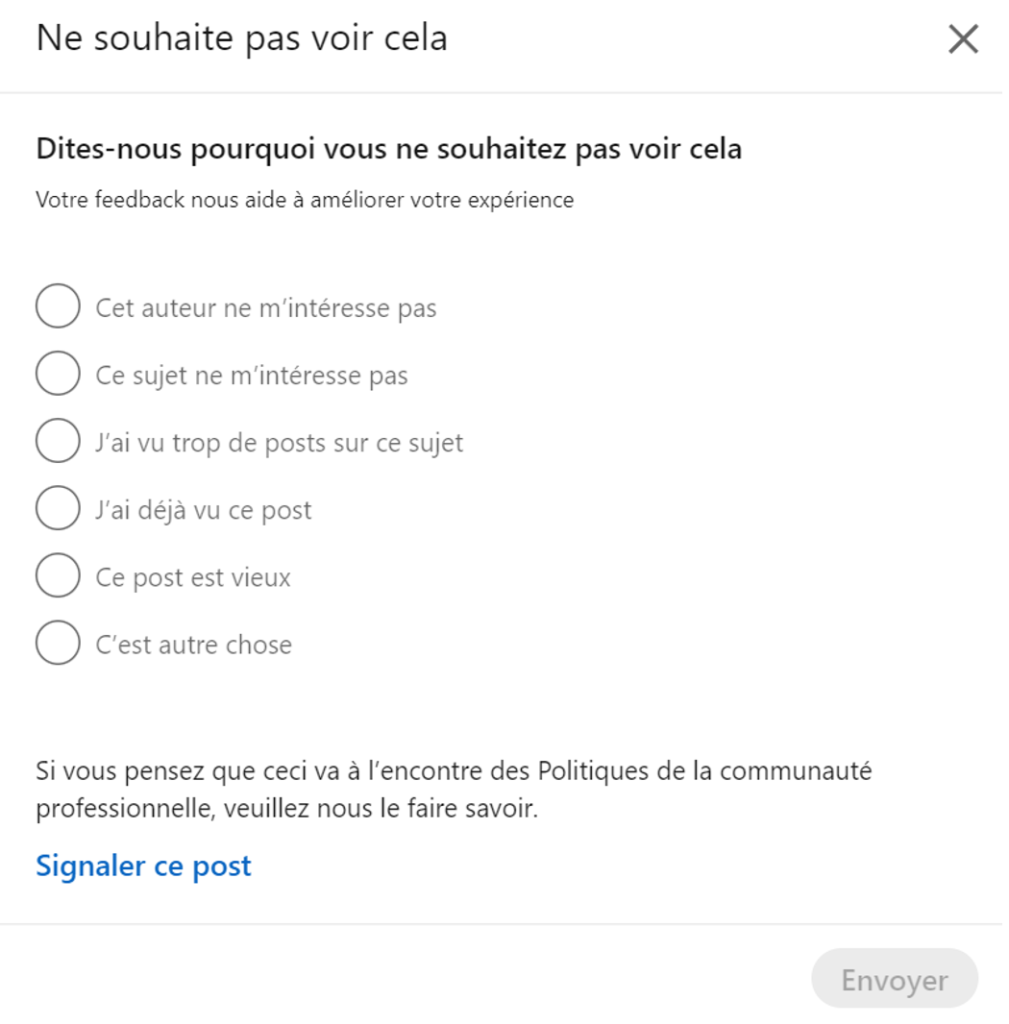Click the words 'Politiques de la communauté' in paragraph

(x=705, y=771)
